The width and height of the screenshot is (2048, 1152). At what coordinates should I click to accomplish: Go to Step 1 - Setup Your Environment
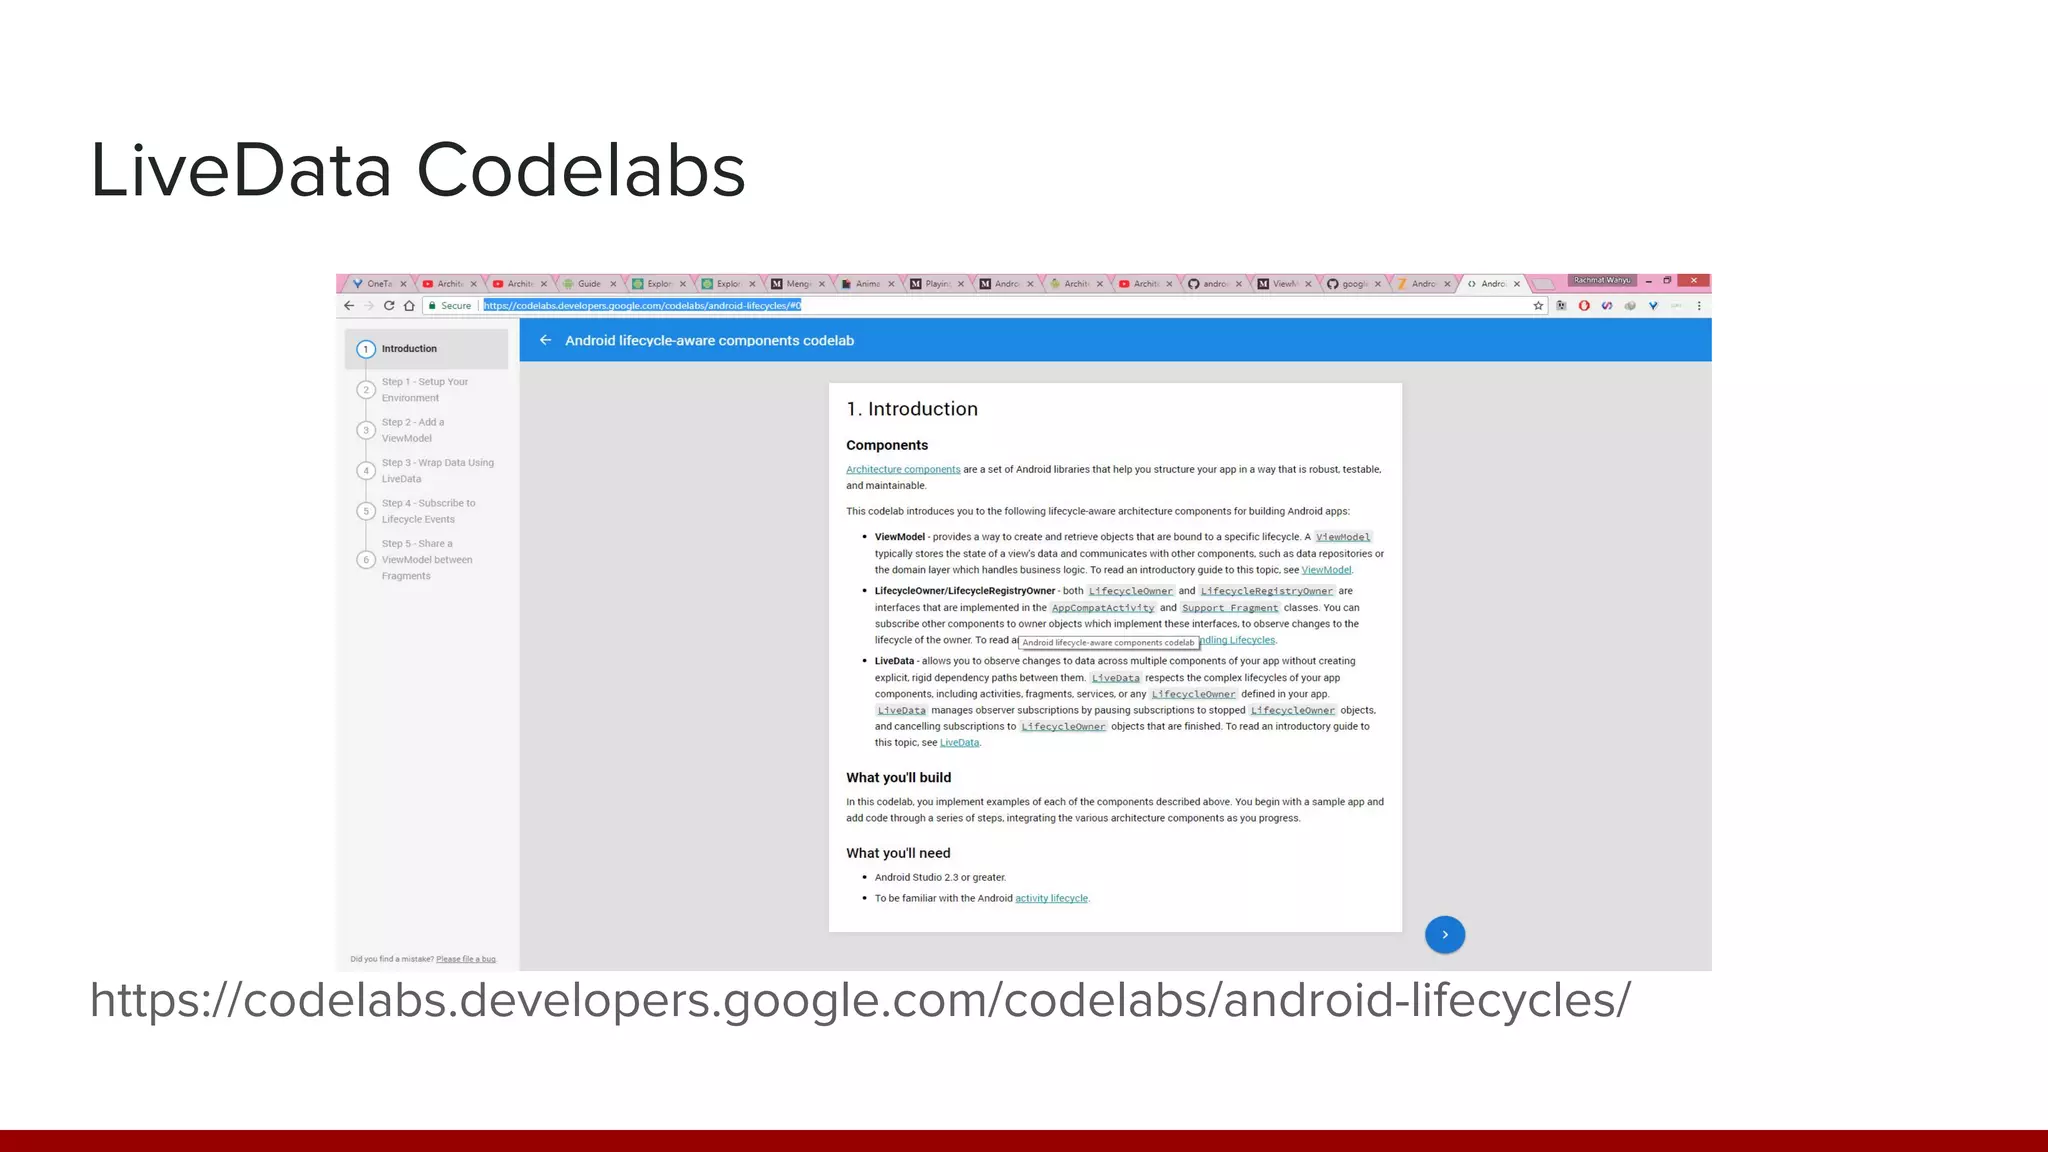point(424,390)
